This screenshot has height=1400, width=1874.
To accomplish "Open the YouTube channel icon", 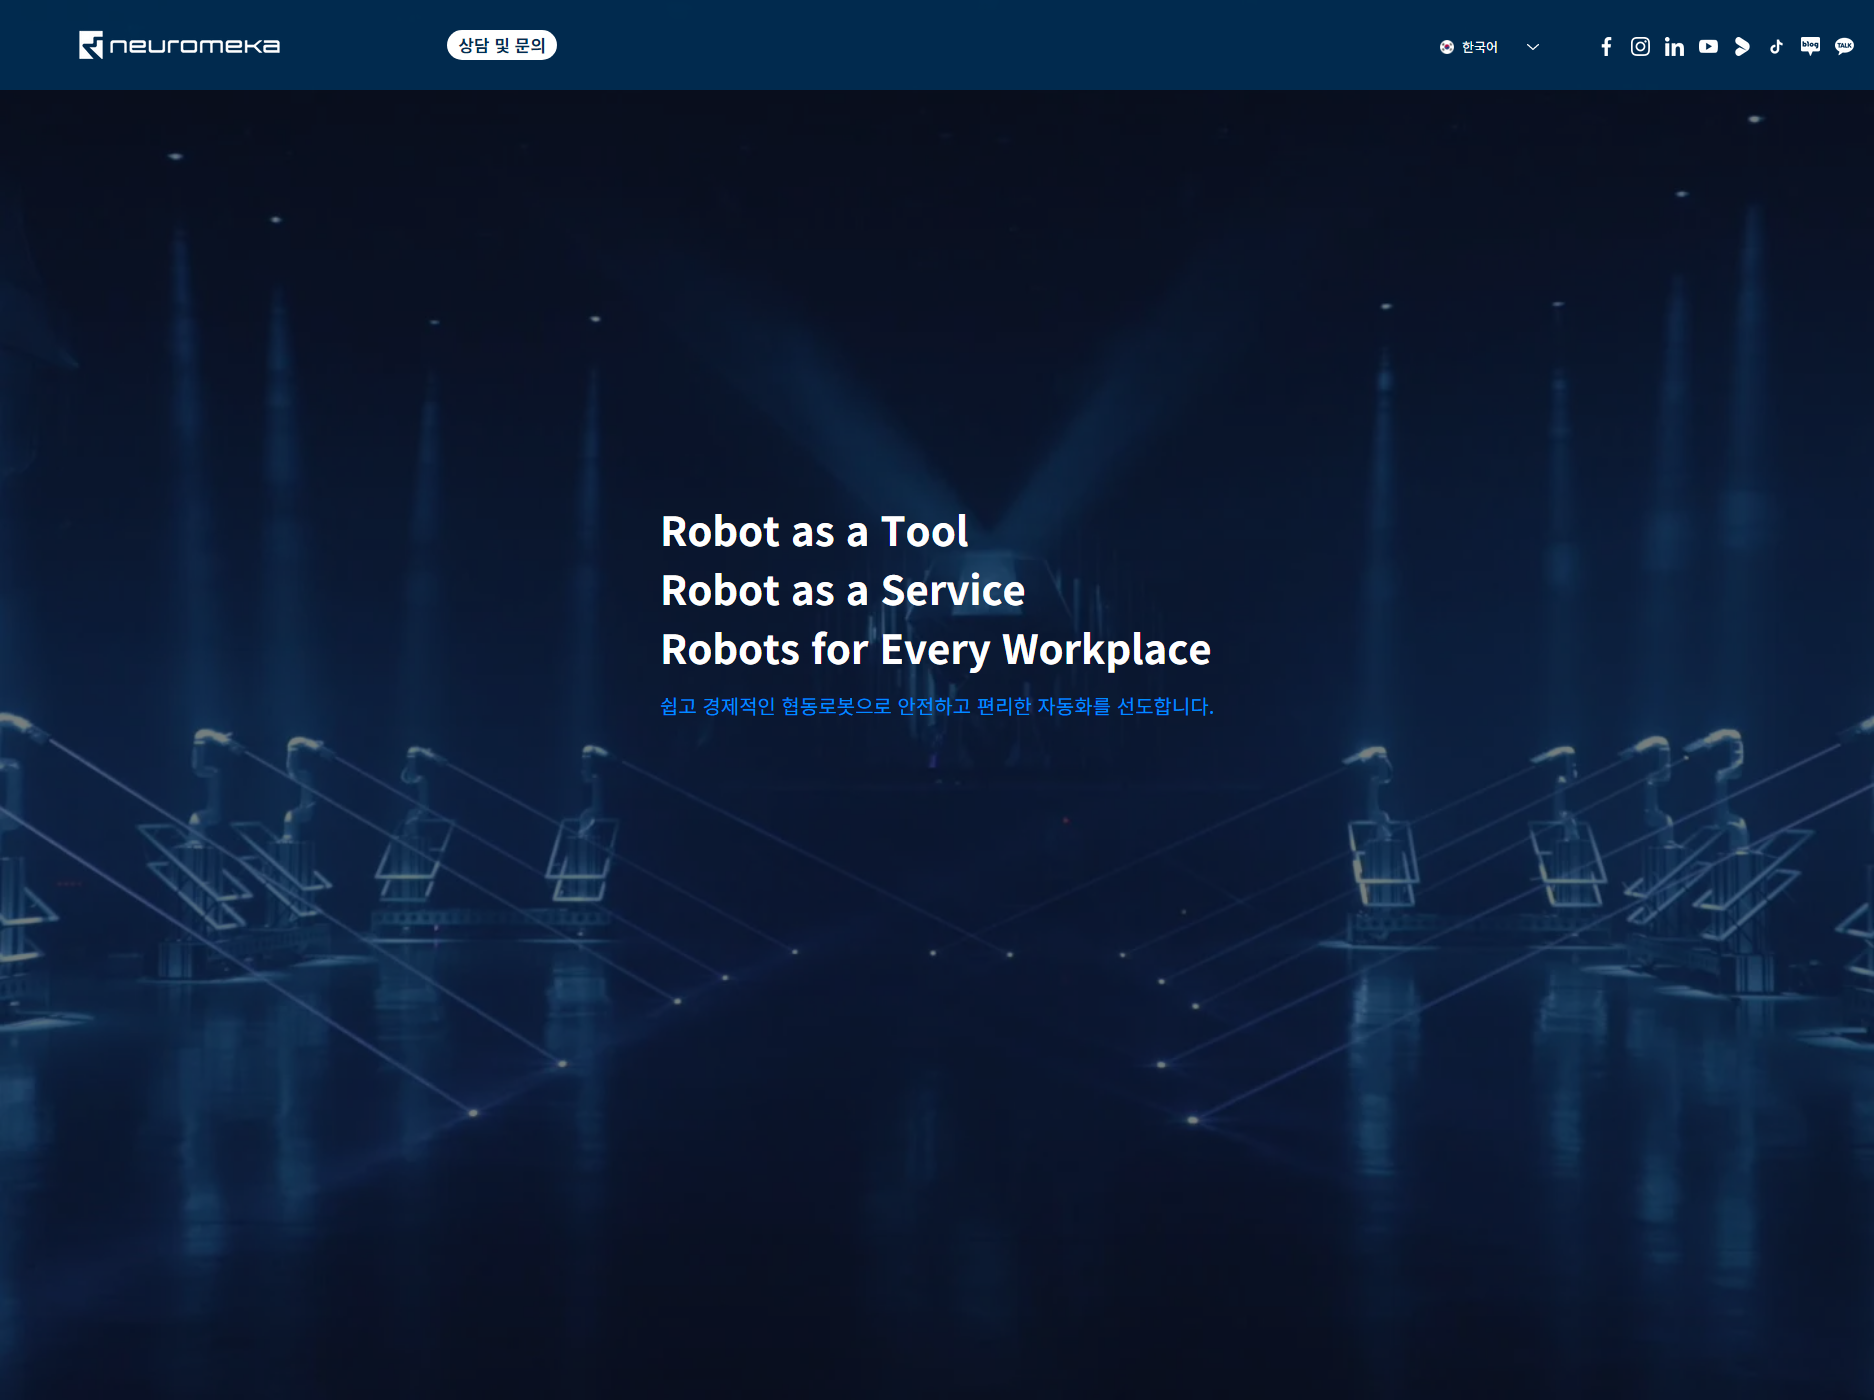I will [x=1708, y=46].
